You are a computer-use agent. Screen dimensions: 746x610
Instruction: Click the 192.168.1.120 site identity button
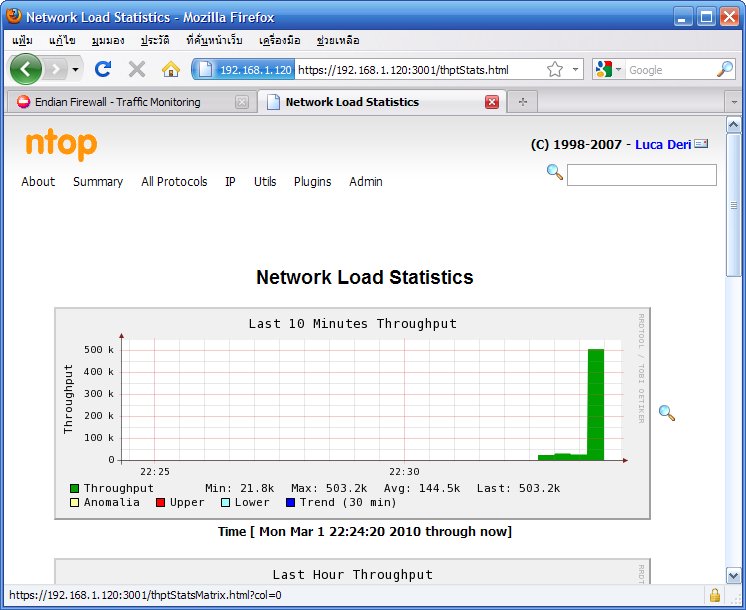(x=244, y=70)
